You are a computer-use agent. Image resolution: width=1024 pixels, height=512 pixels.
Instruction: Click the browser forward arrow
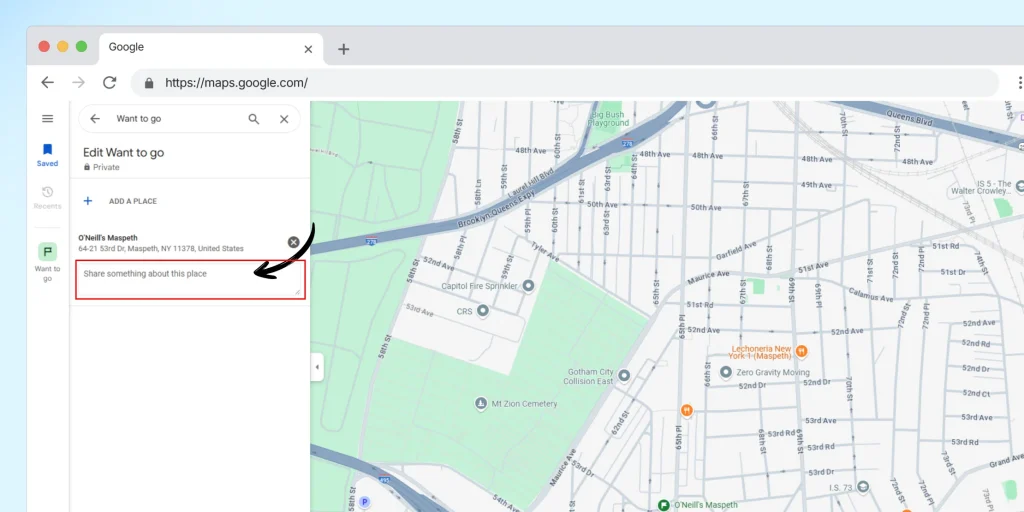pos(78,82)
